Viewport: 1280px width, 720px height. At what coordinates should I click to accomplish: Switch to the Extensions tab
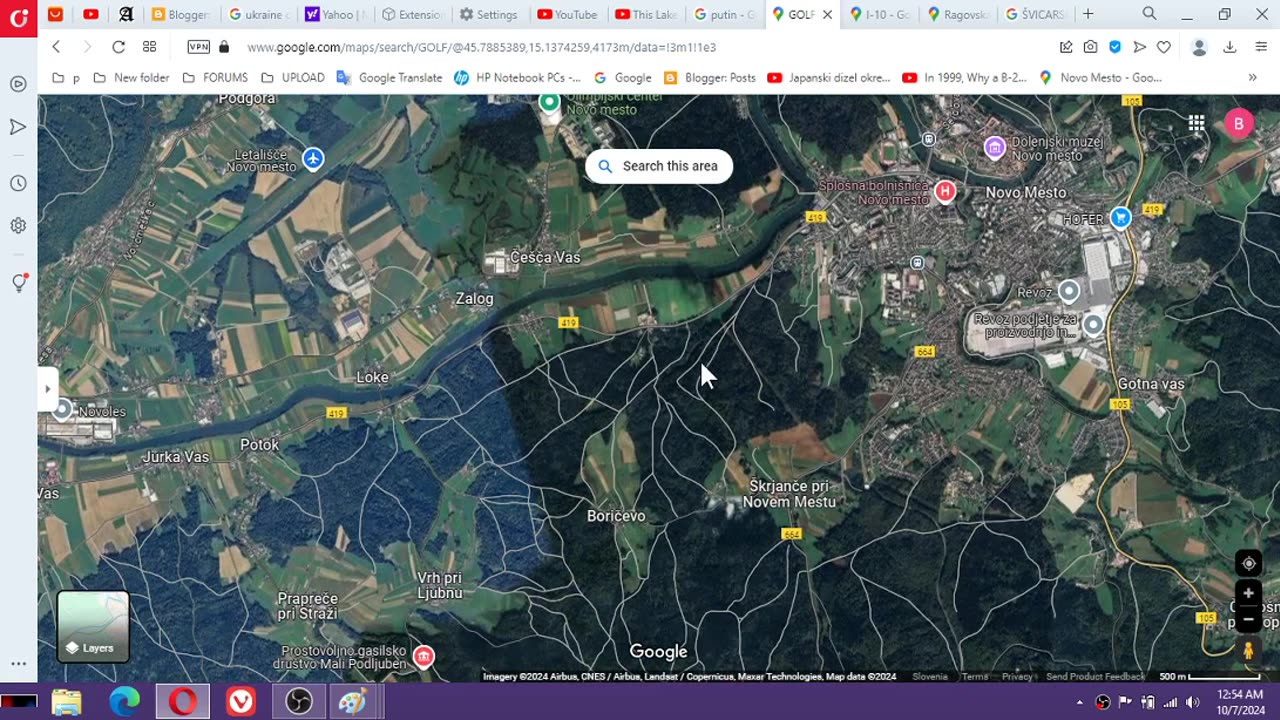click(x=411, y=14)
